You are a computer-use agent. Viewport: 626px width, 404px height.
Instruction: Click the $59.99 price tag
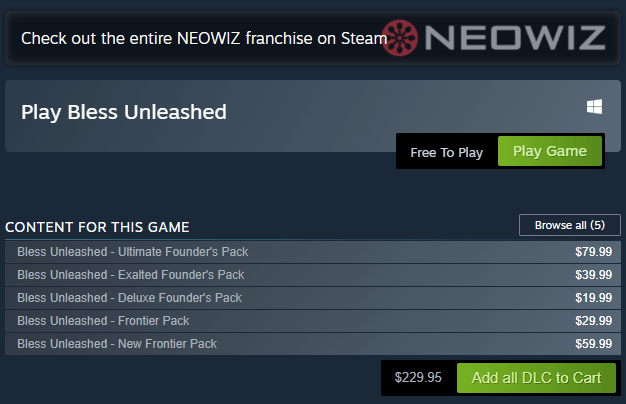pos(593,344)
